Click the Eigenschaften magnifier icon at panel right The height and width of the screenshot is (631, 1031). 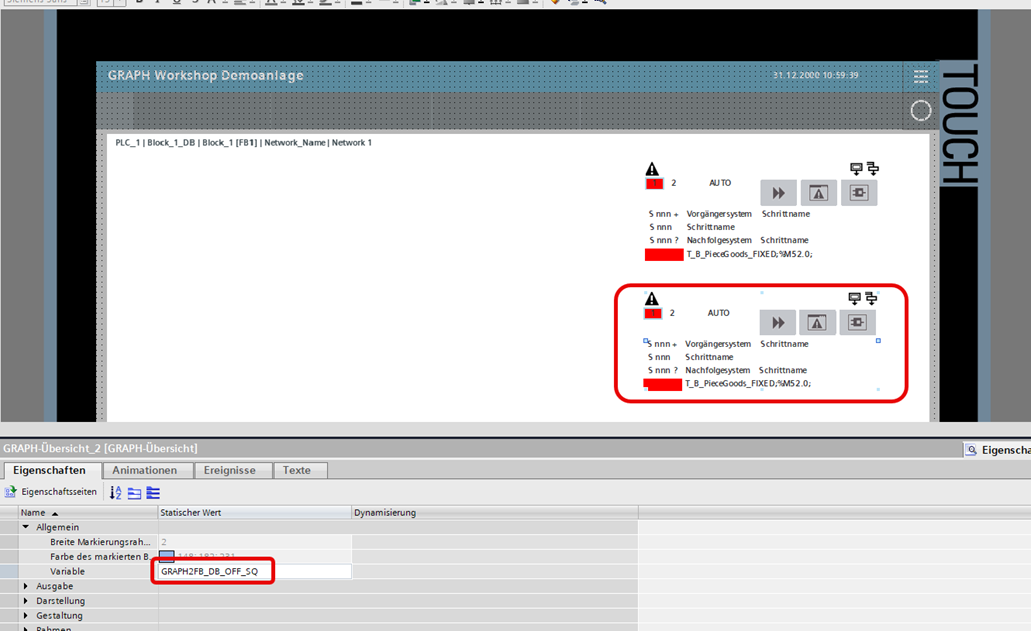pos(971,450)
